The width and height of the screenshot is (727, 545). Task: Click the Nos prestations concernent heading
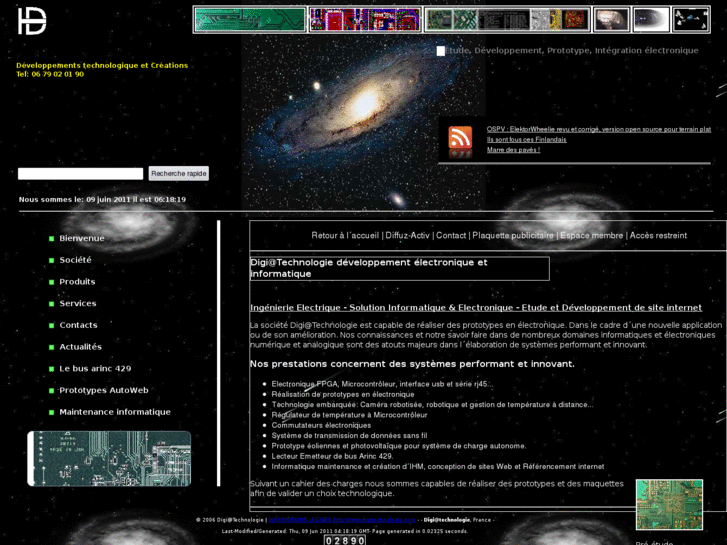pos(412,364)
